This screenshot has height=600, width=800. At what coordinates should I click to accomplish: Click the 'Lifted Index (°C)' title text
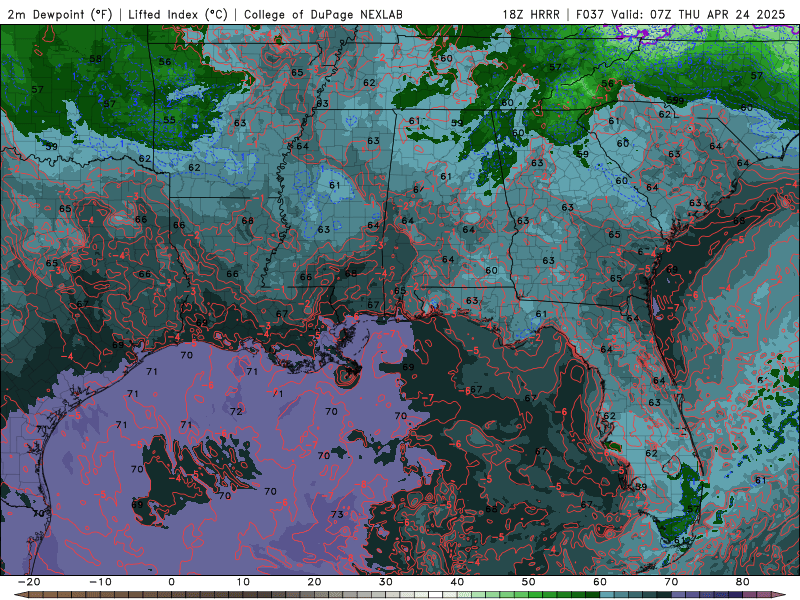[178, 14]
